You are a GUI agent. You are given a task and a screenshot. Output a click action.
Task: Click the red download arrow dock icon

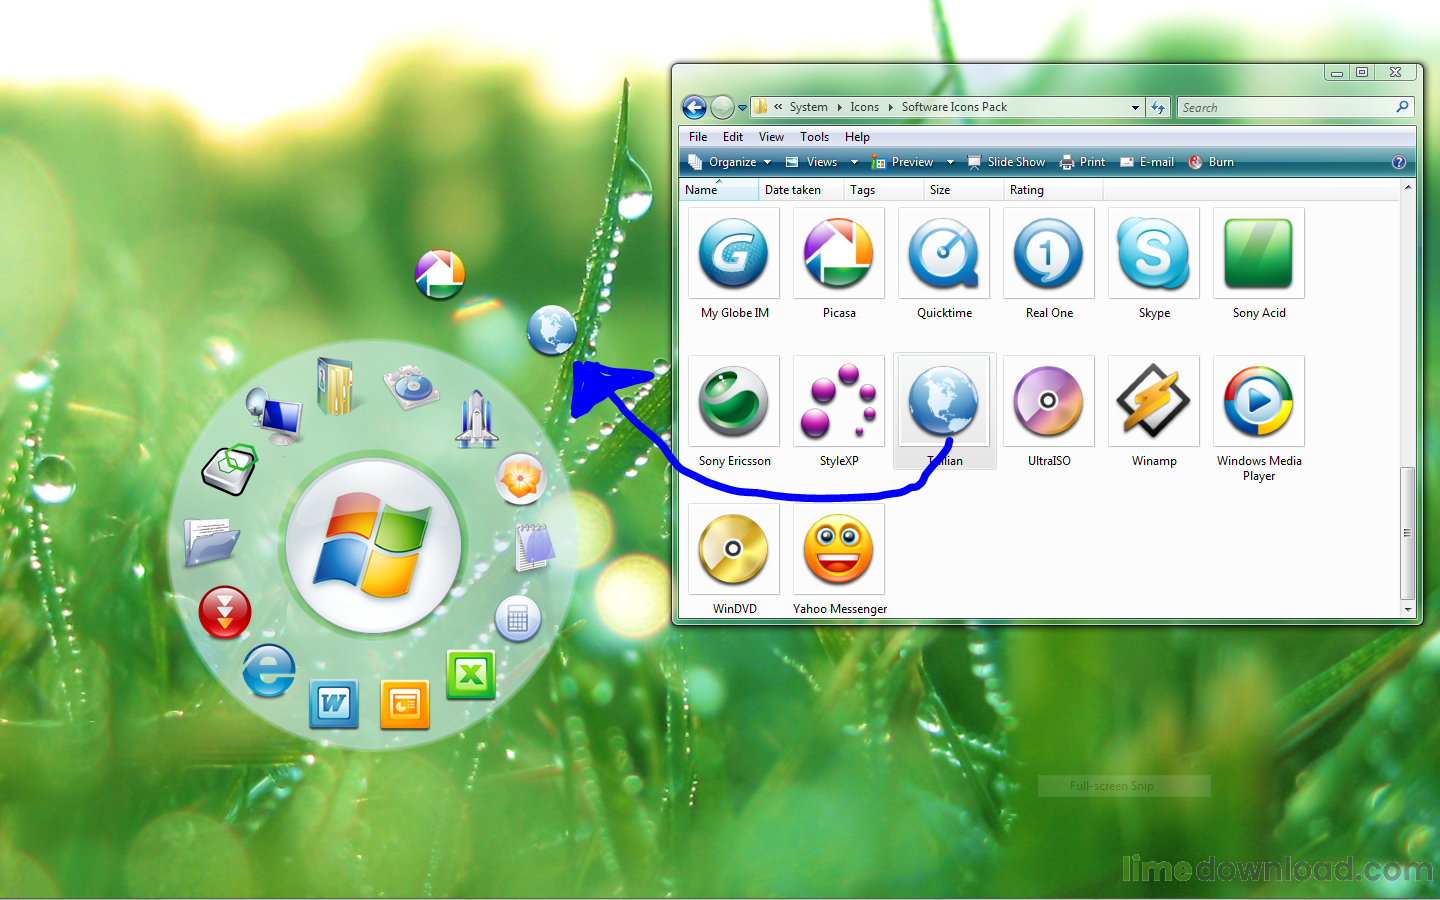225,611
